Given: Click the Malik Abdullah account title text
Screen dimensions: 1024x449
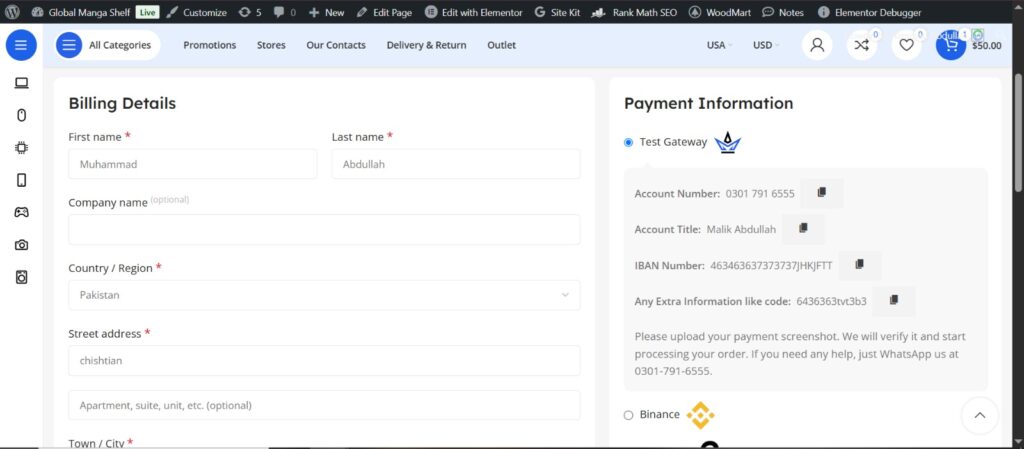Looking at the screenshot, I should [741, 230].
